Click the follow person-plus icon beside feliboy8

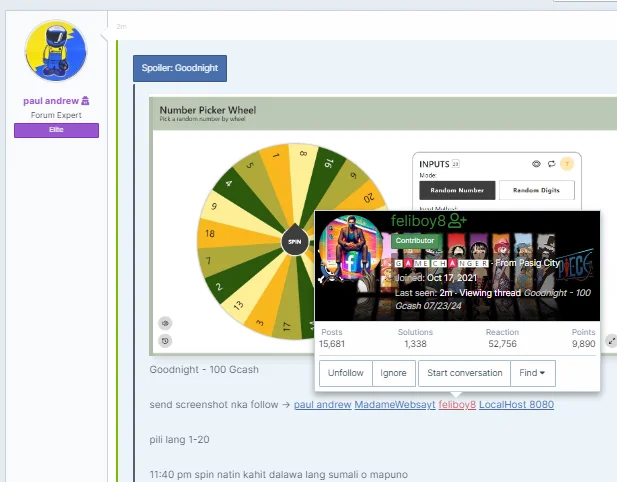tap(458, 220)
